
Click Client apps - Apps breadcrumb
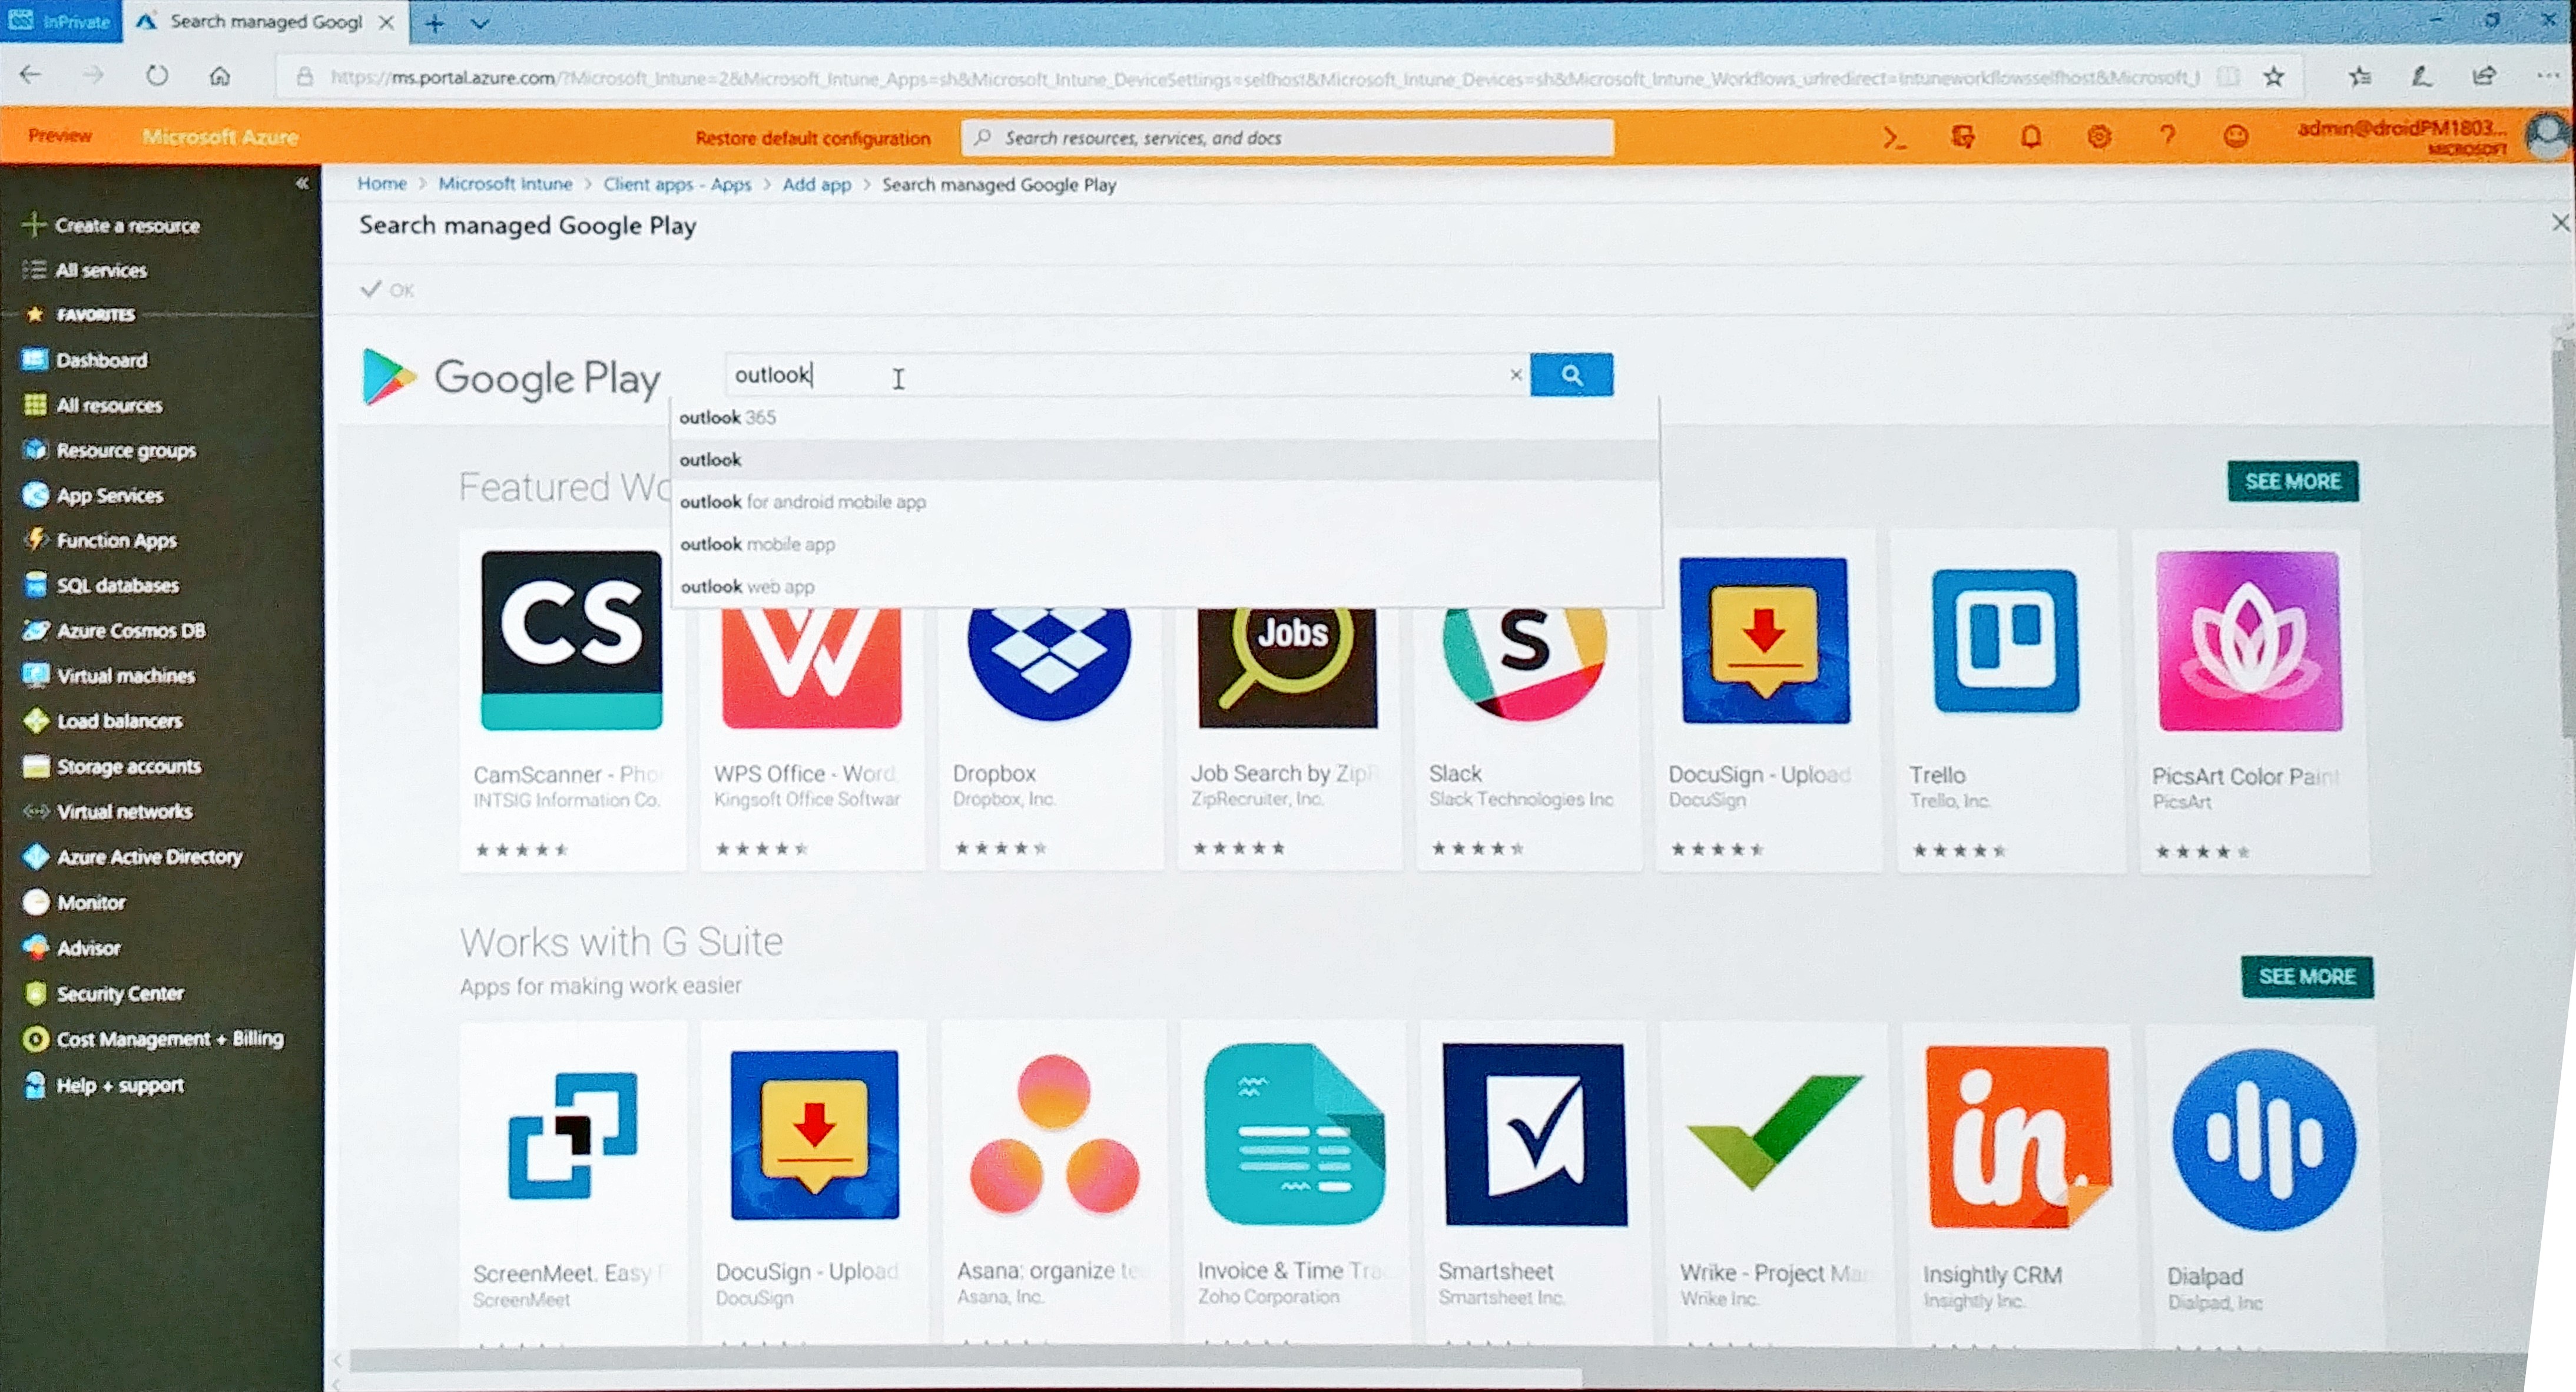677,184
